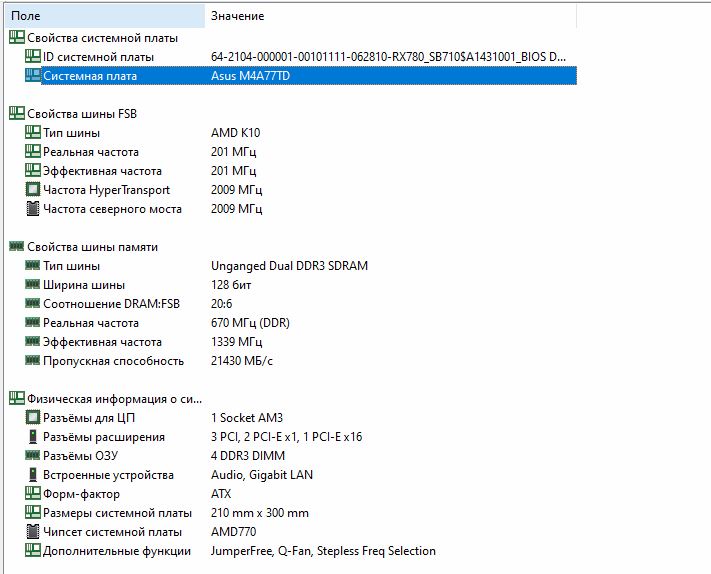Click the 'ATX' form factor value
Screen dimensions: 711x574
tap(221, 494)
